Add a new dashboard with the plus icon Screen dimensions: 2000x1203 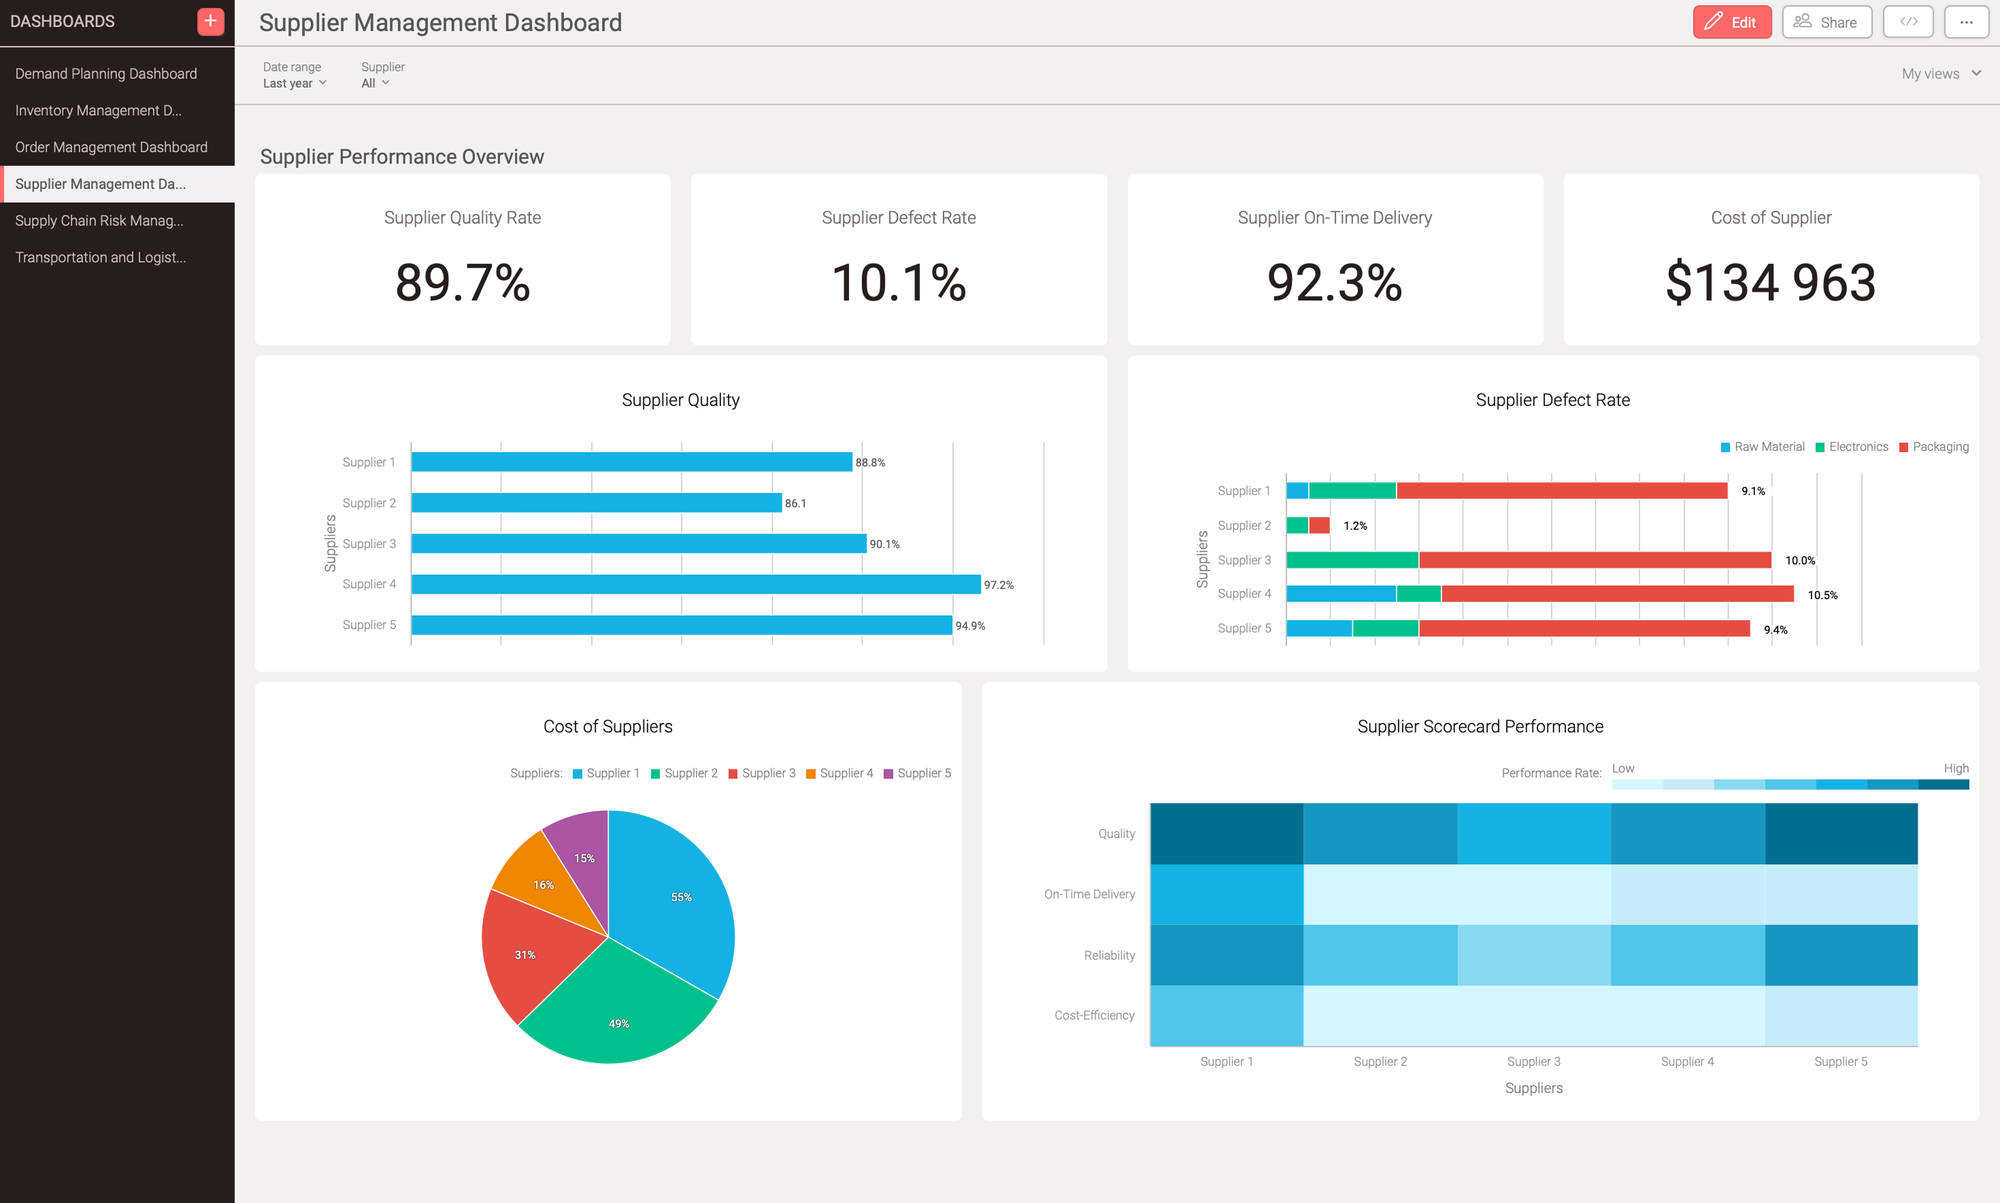210,20
